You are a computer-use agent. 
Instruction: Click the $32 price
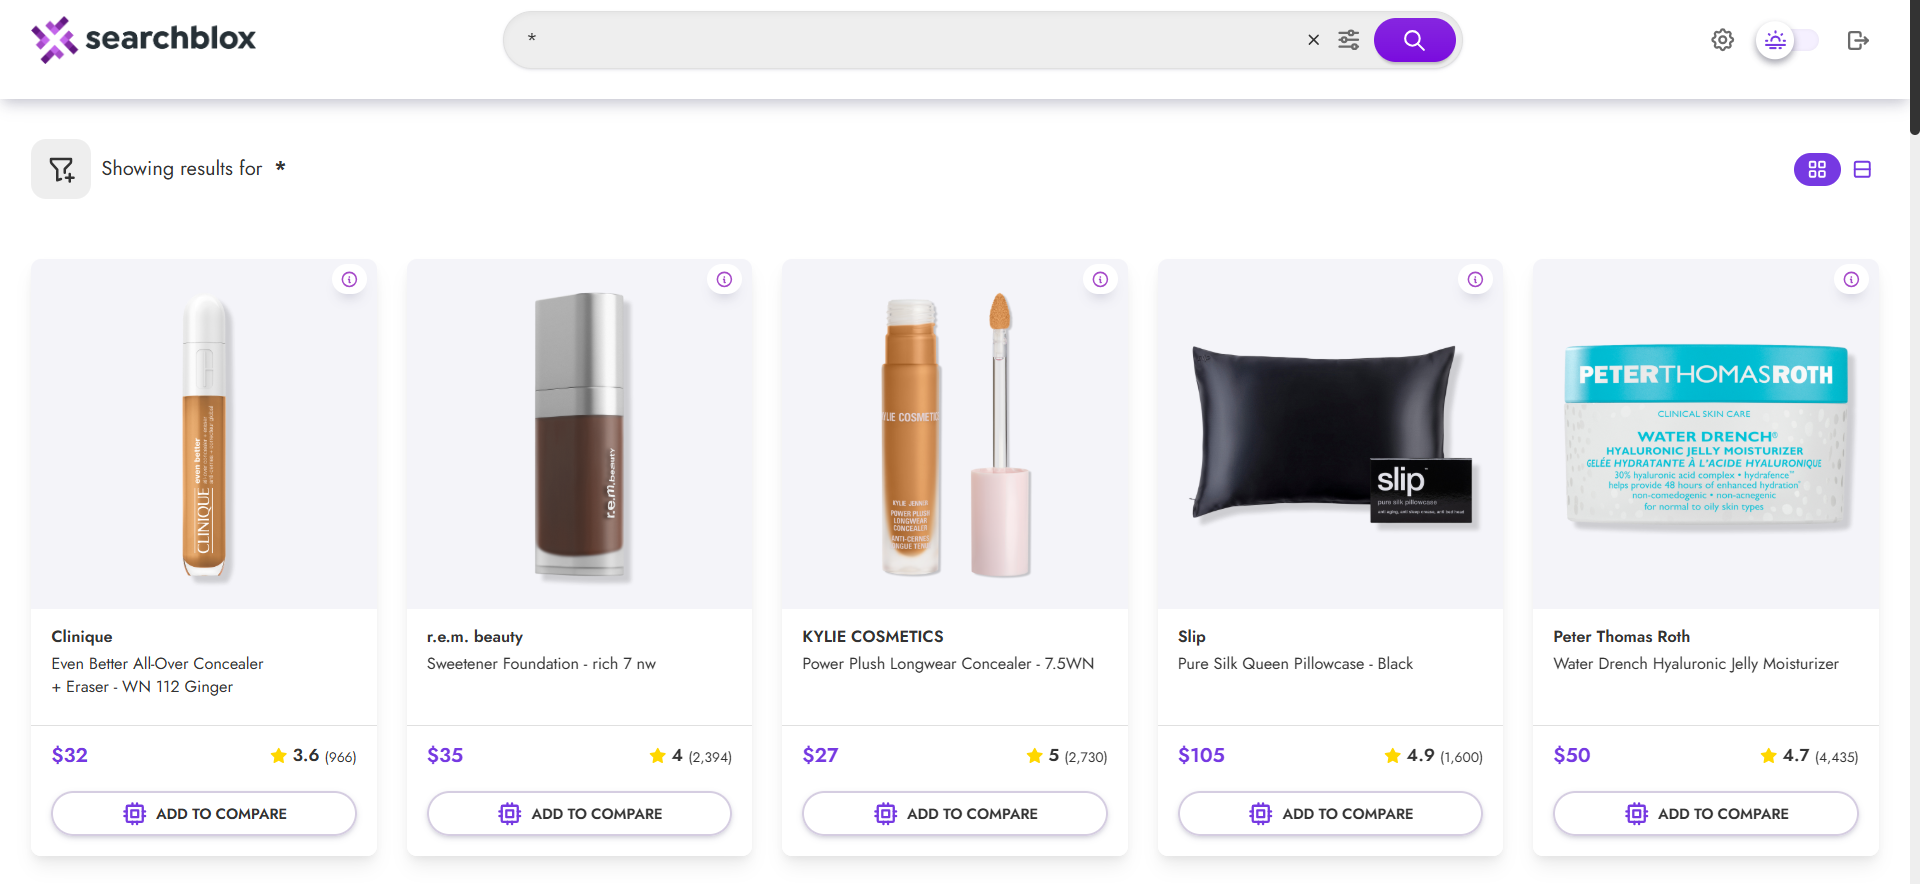tap(70, 755)
